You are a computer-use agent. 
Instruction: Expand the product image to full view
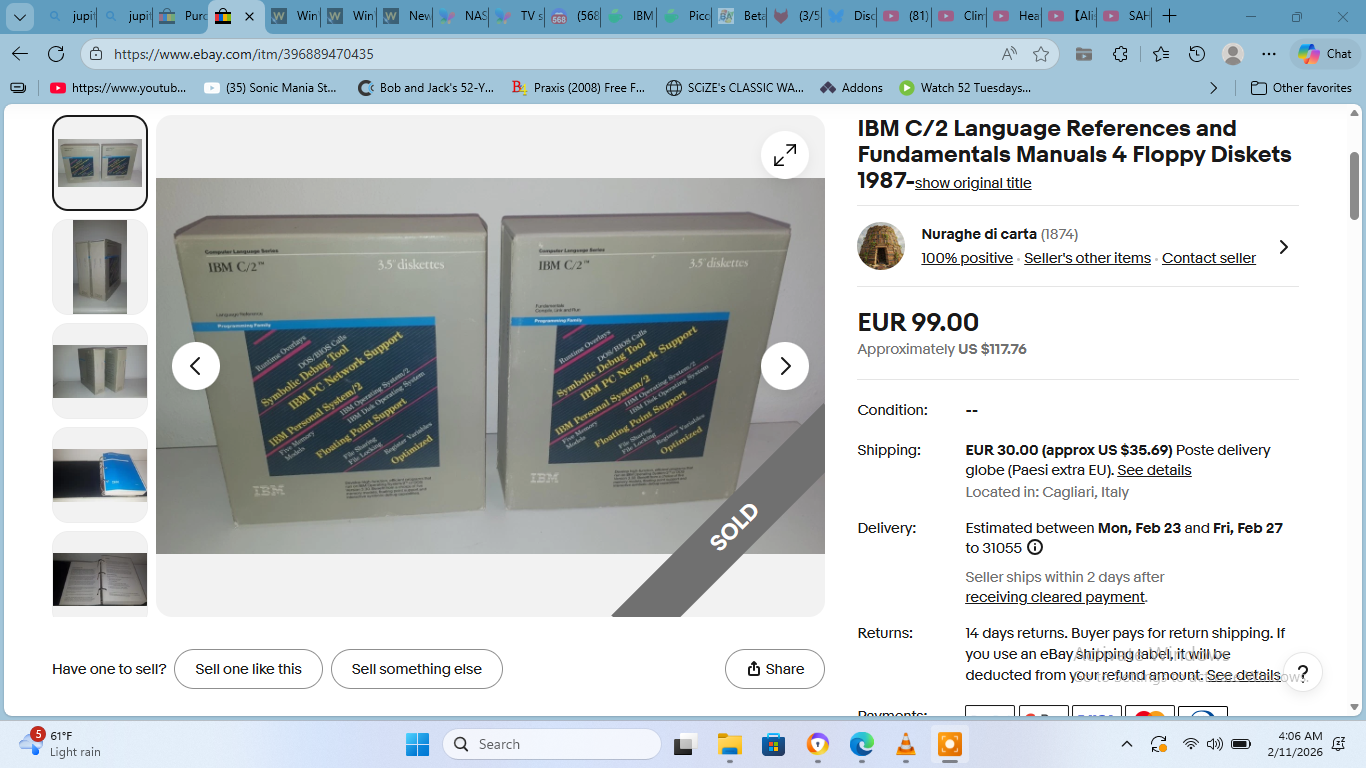[x=785, y=155]
